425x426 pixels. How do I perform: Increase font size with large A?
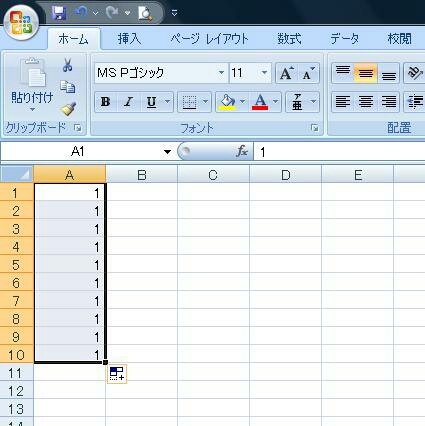[x=286, y=73]
